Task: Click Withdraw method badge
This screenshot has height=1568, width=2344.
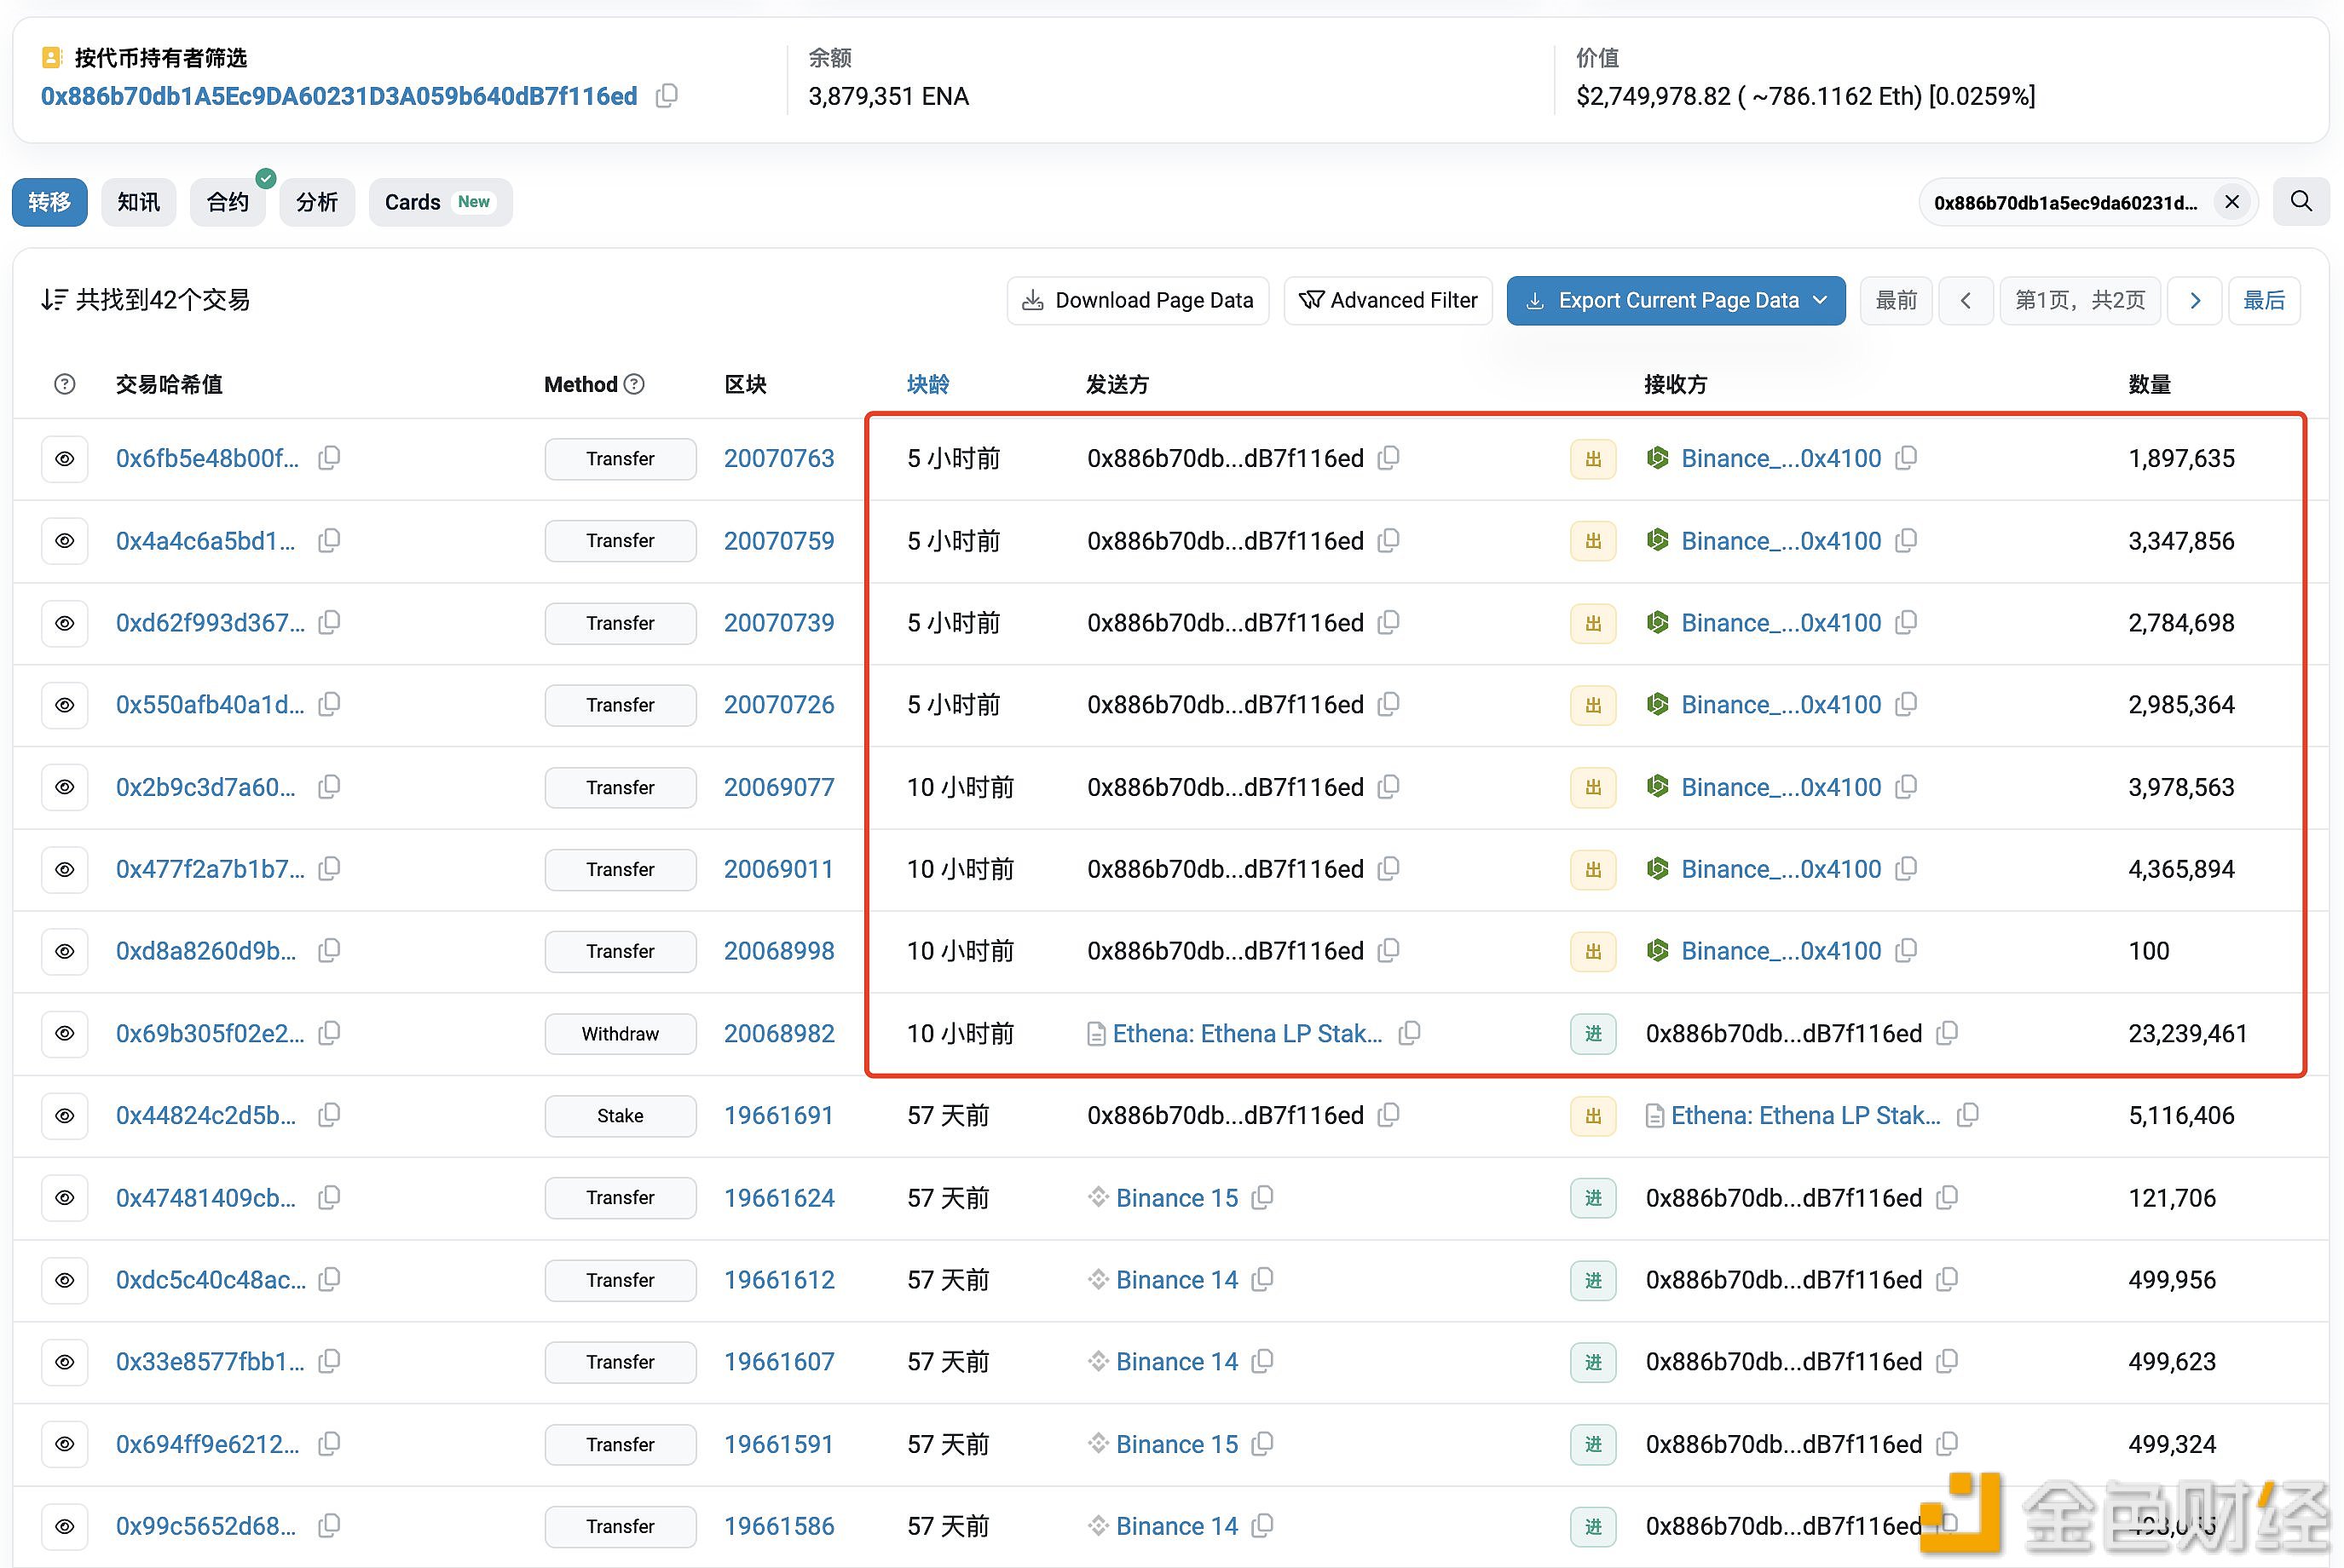Action: (620, 1033)
